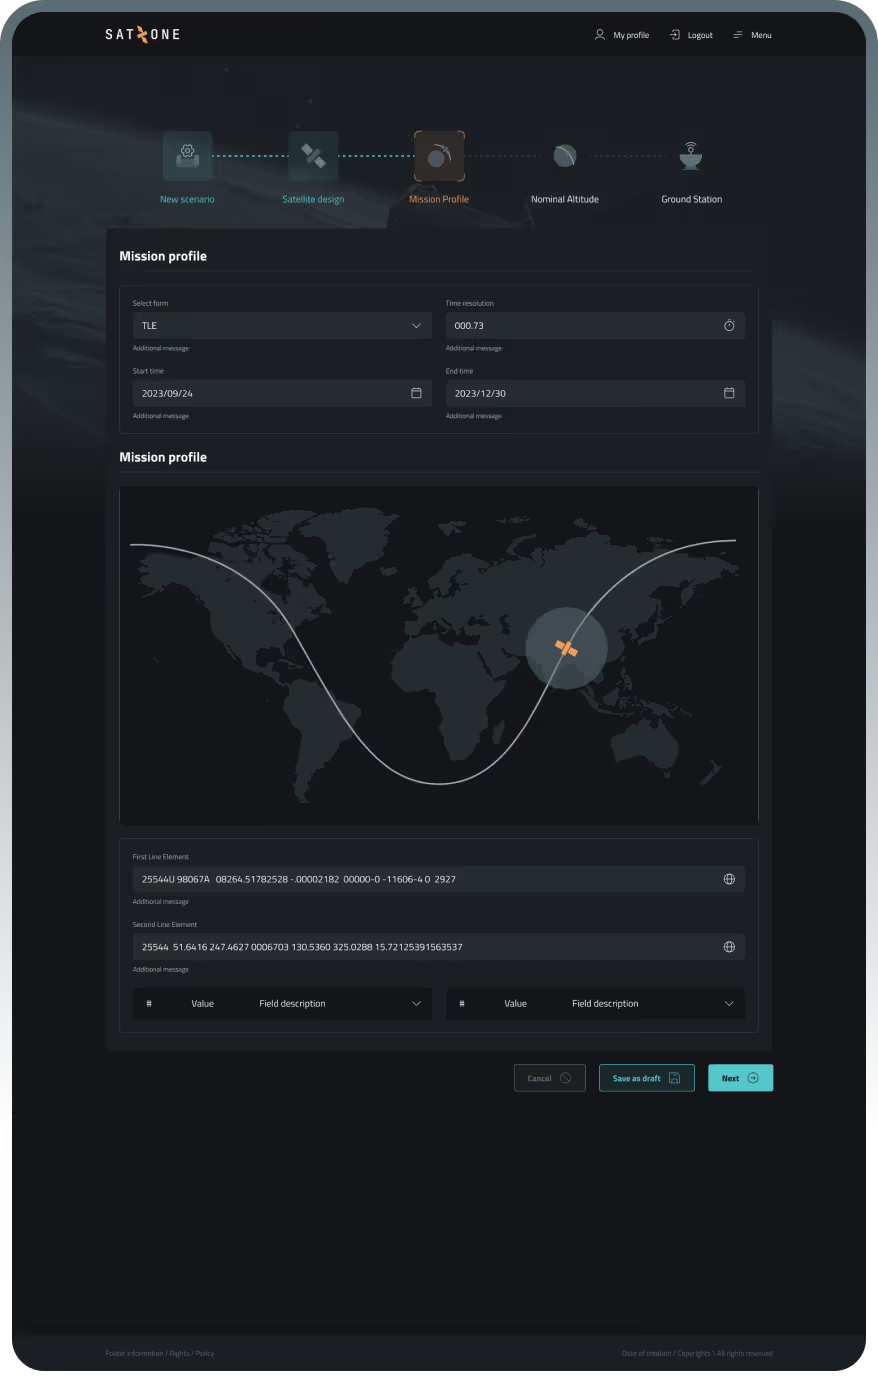This screenshot has height=1383, width=878.
Task: Go to the Nominal Altitude tab label
Action: [x=565, y=199]
